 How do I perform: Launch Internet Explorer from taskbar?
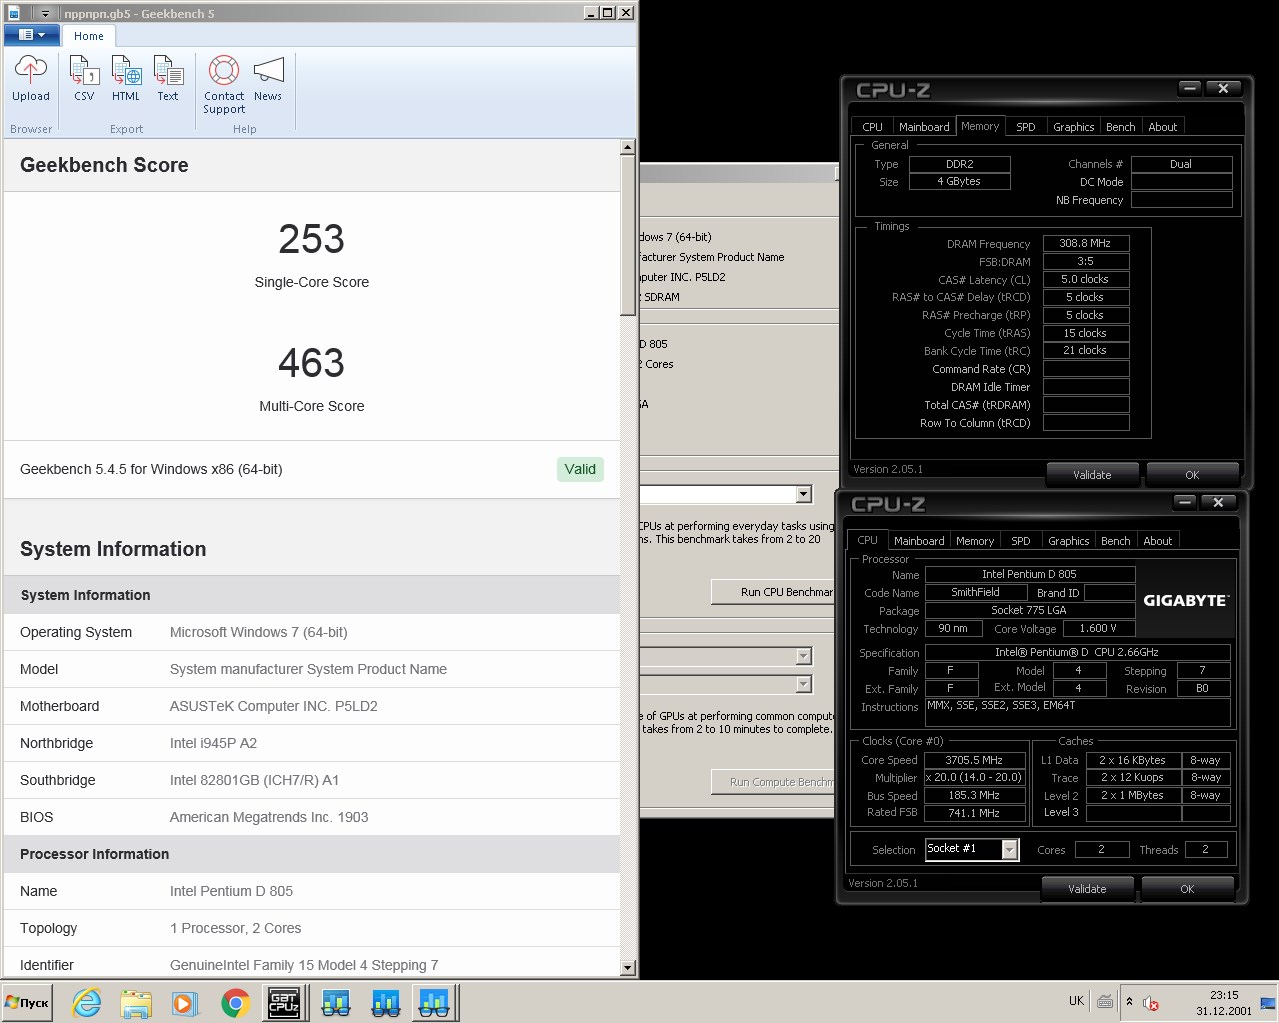click(87, 1002)
